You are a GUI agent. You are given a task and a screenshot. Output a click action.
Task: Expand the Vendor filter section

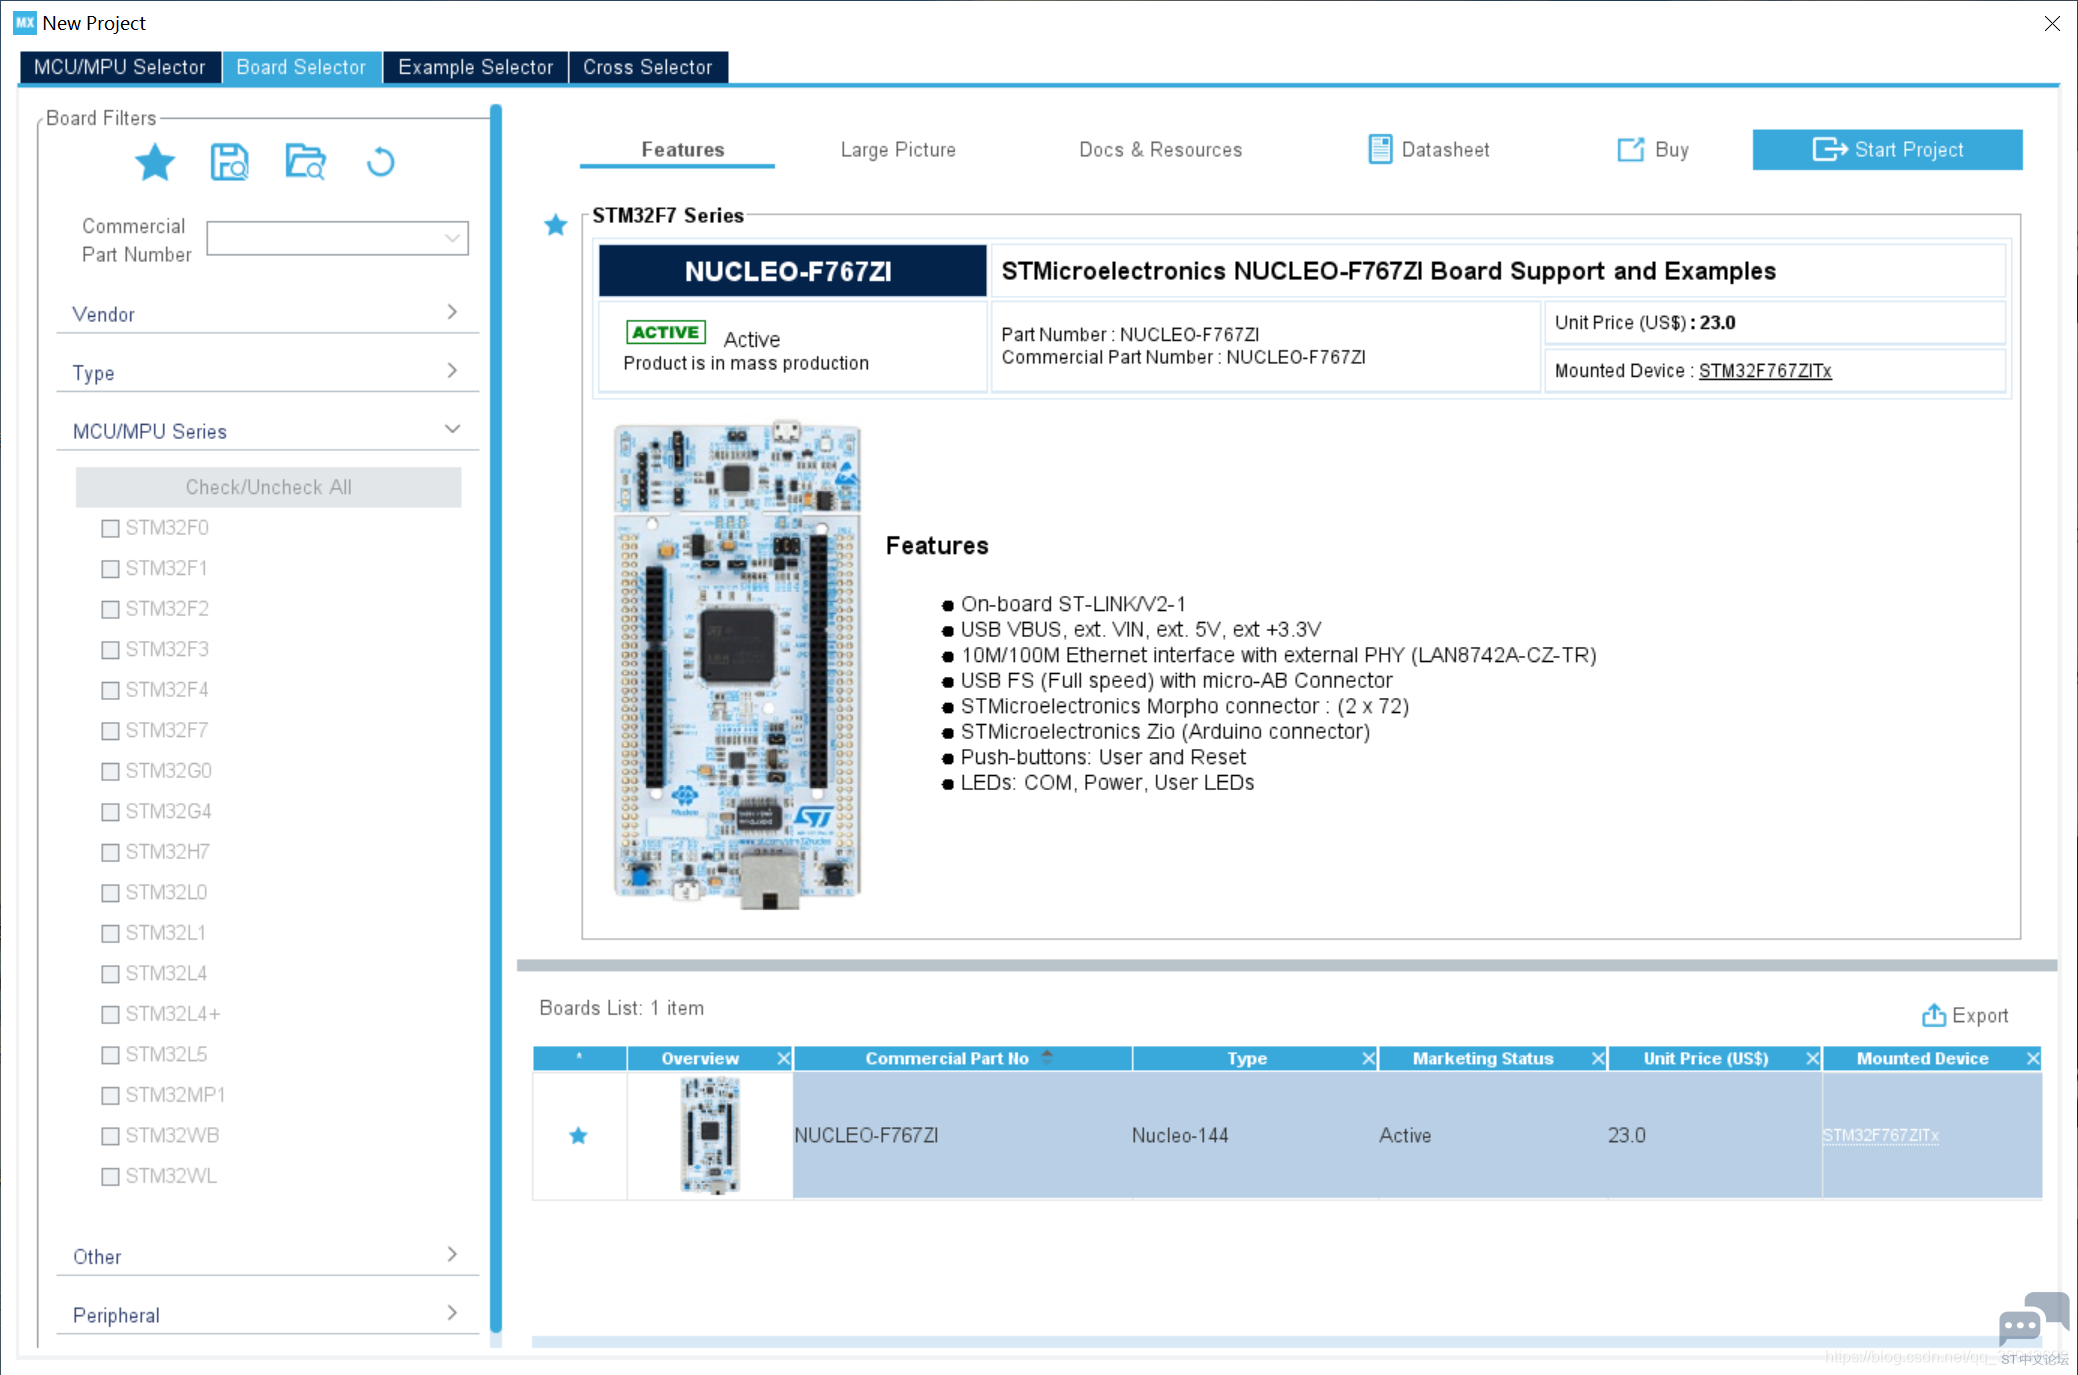point(266,314)
